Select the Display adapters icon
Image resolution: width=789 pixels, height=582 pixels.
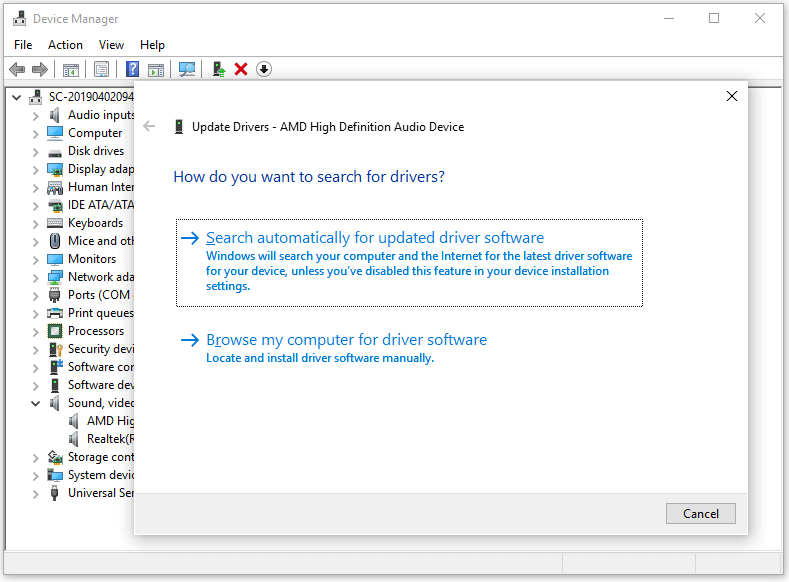[55, 169]
